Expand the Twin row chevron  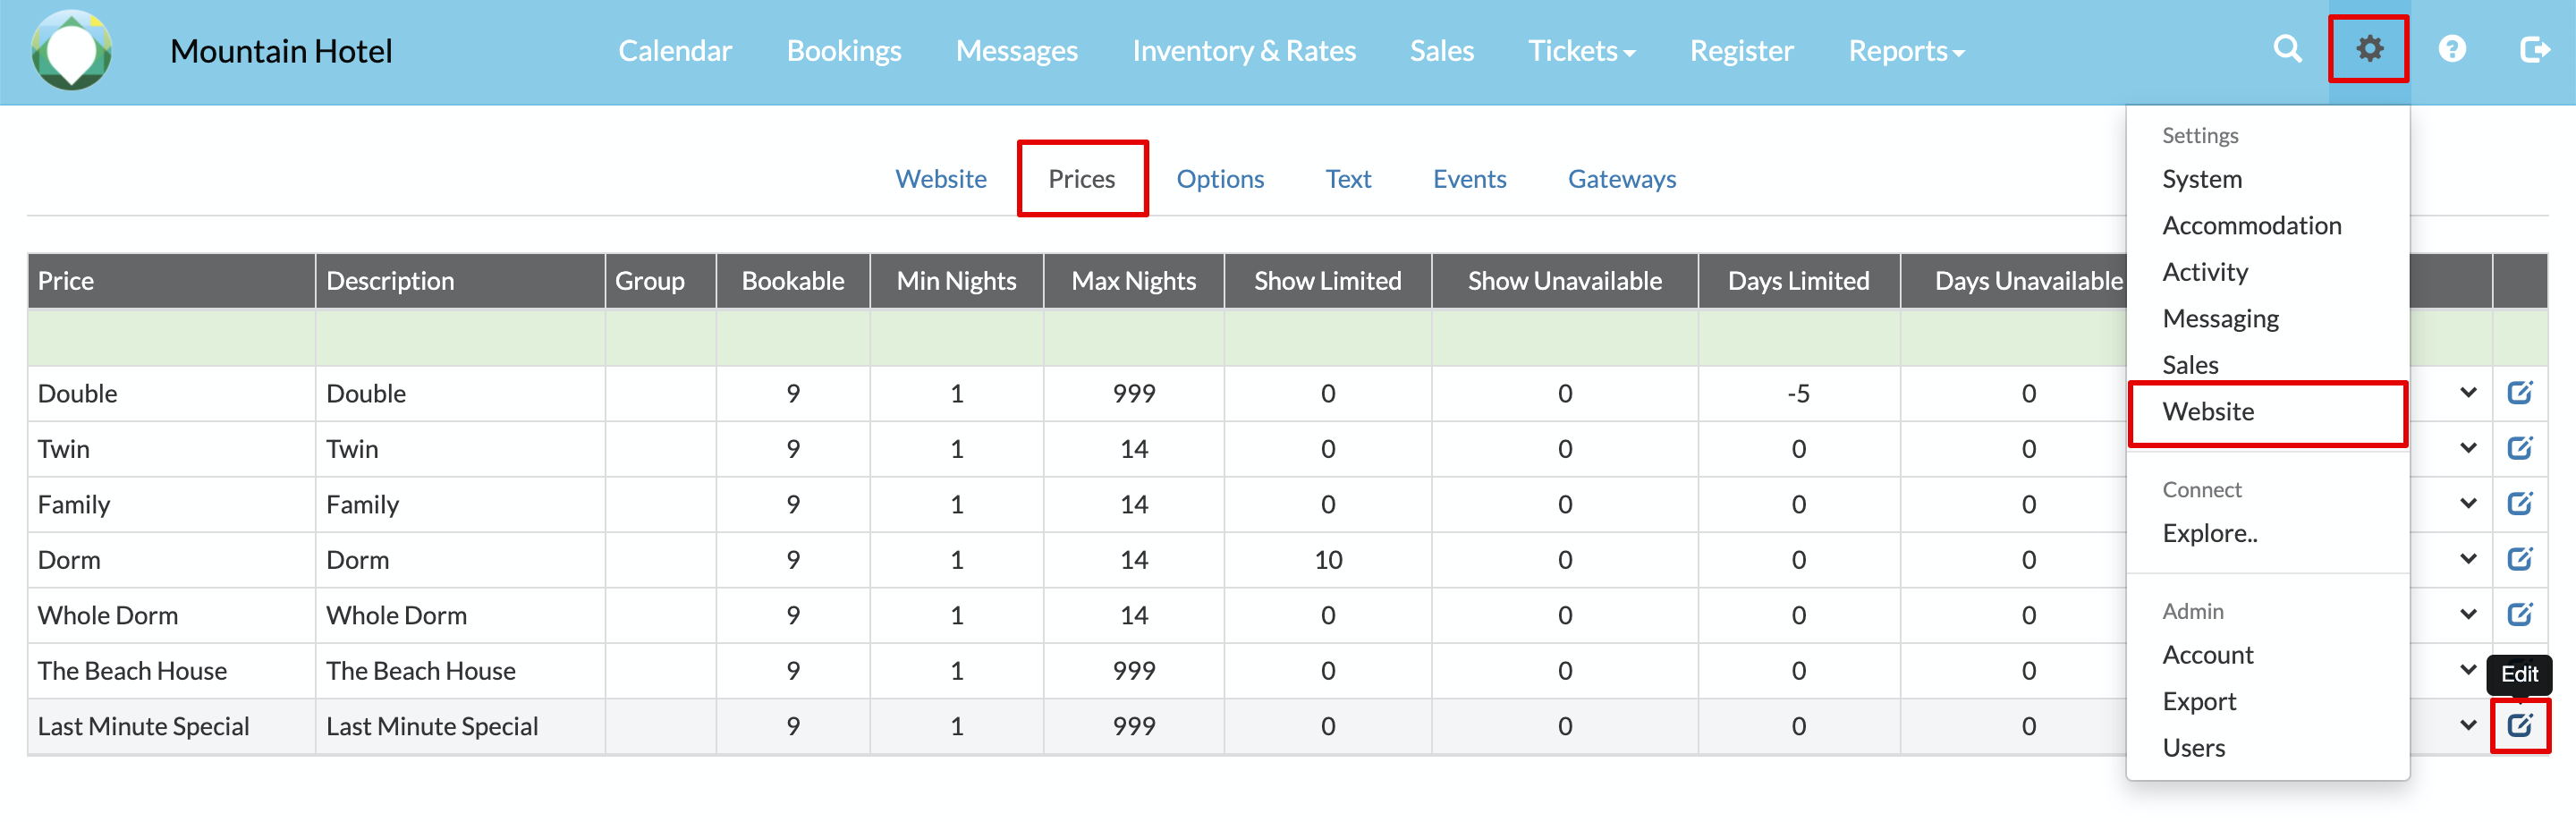2468,448
